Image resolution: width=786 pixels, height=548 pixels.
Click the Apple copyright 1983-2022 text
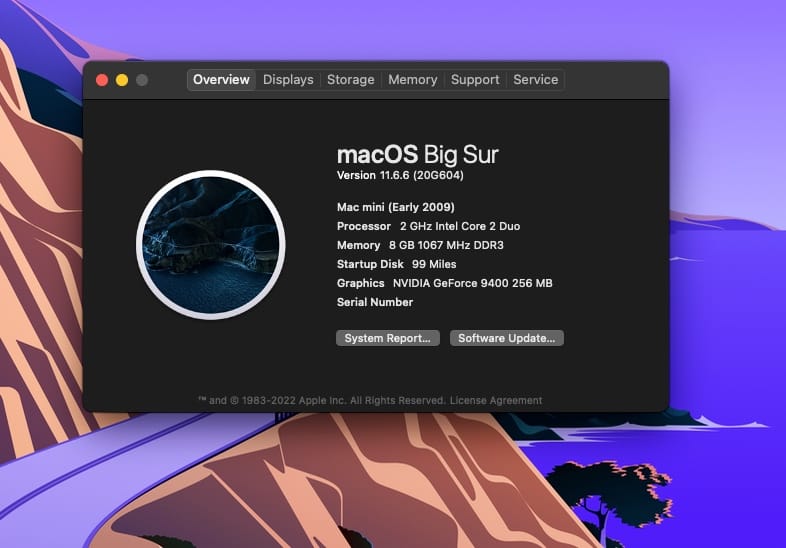coord(321,400)
